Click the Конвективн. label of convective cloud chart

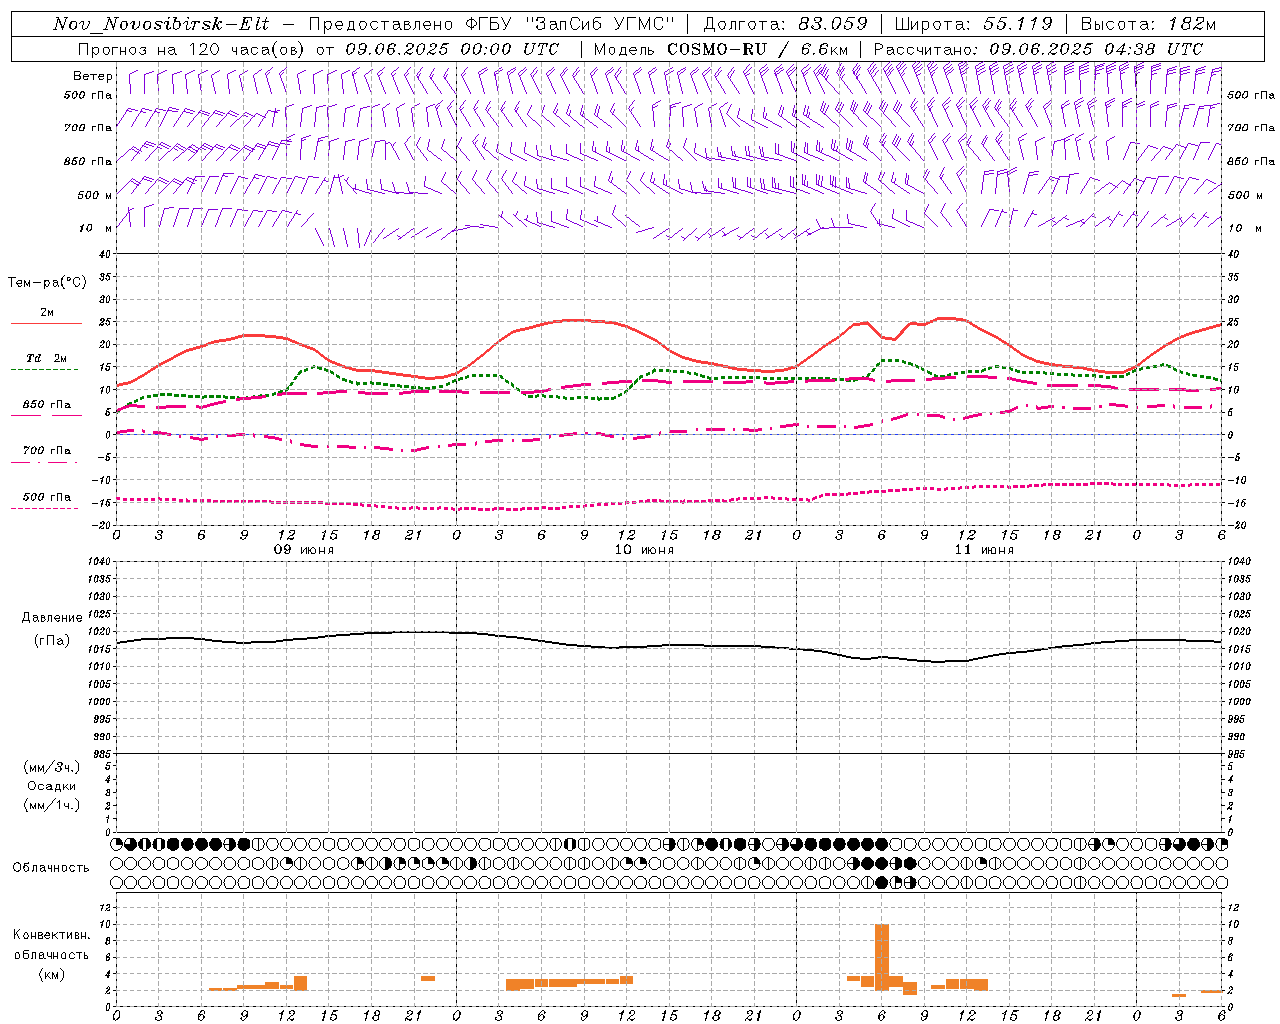pyautogui.click(x=52, y=935)
